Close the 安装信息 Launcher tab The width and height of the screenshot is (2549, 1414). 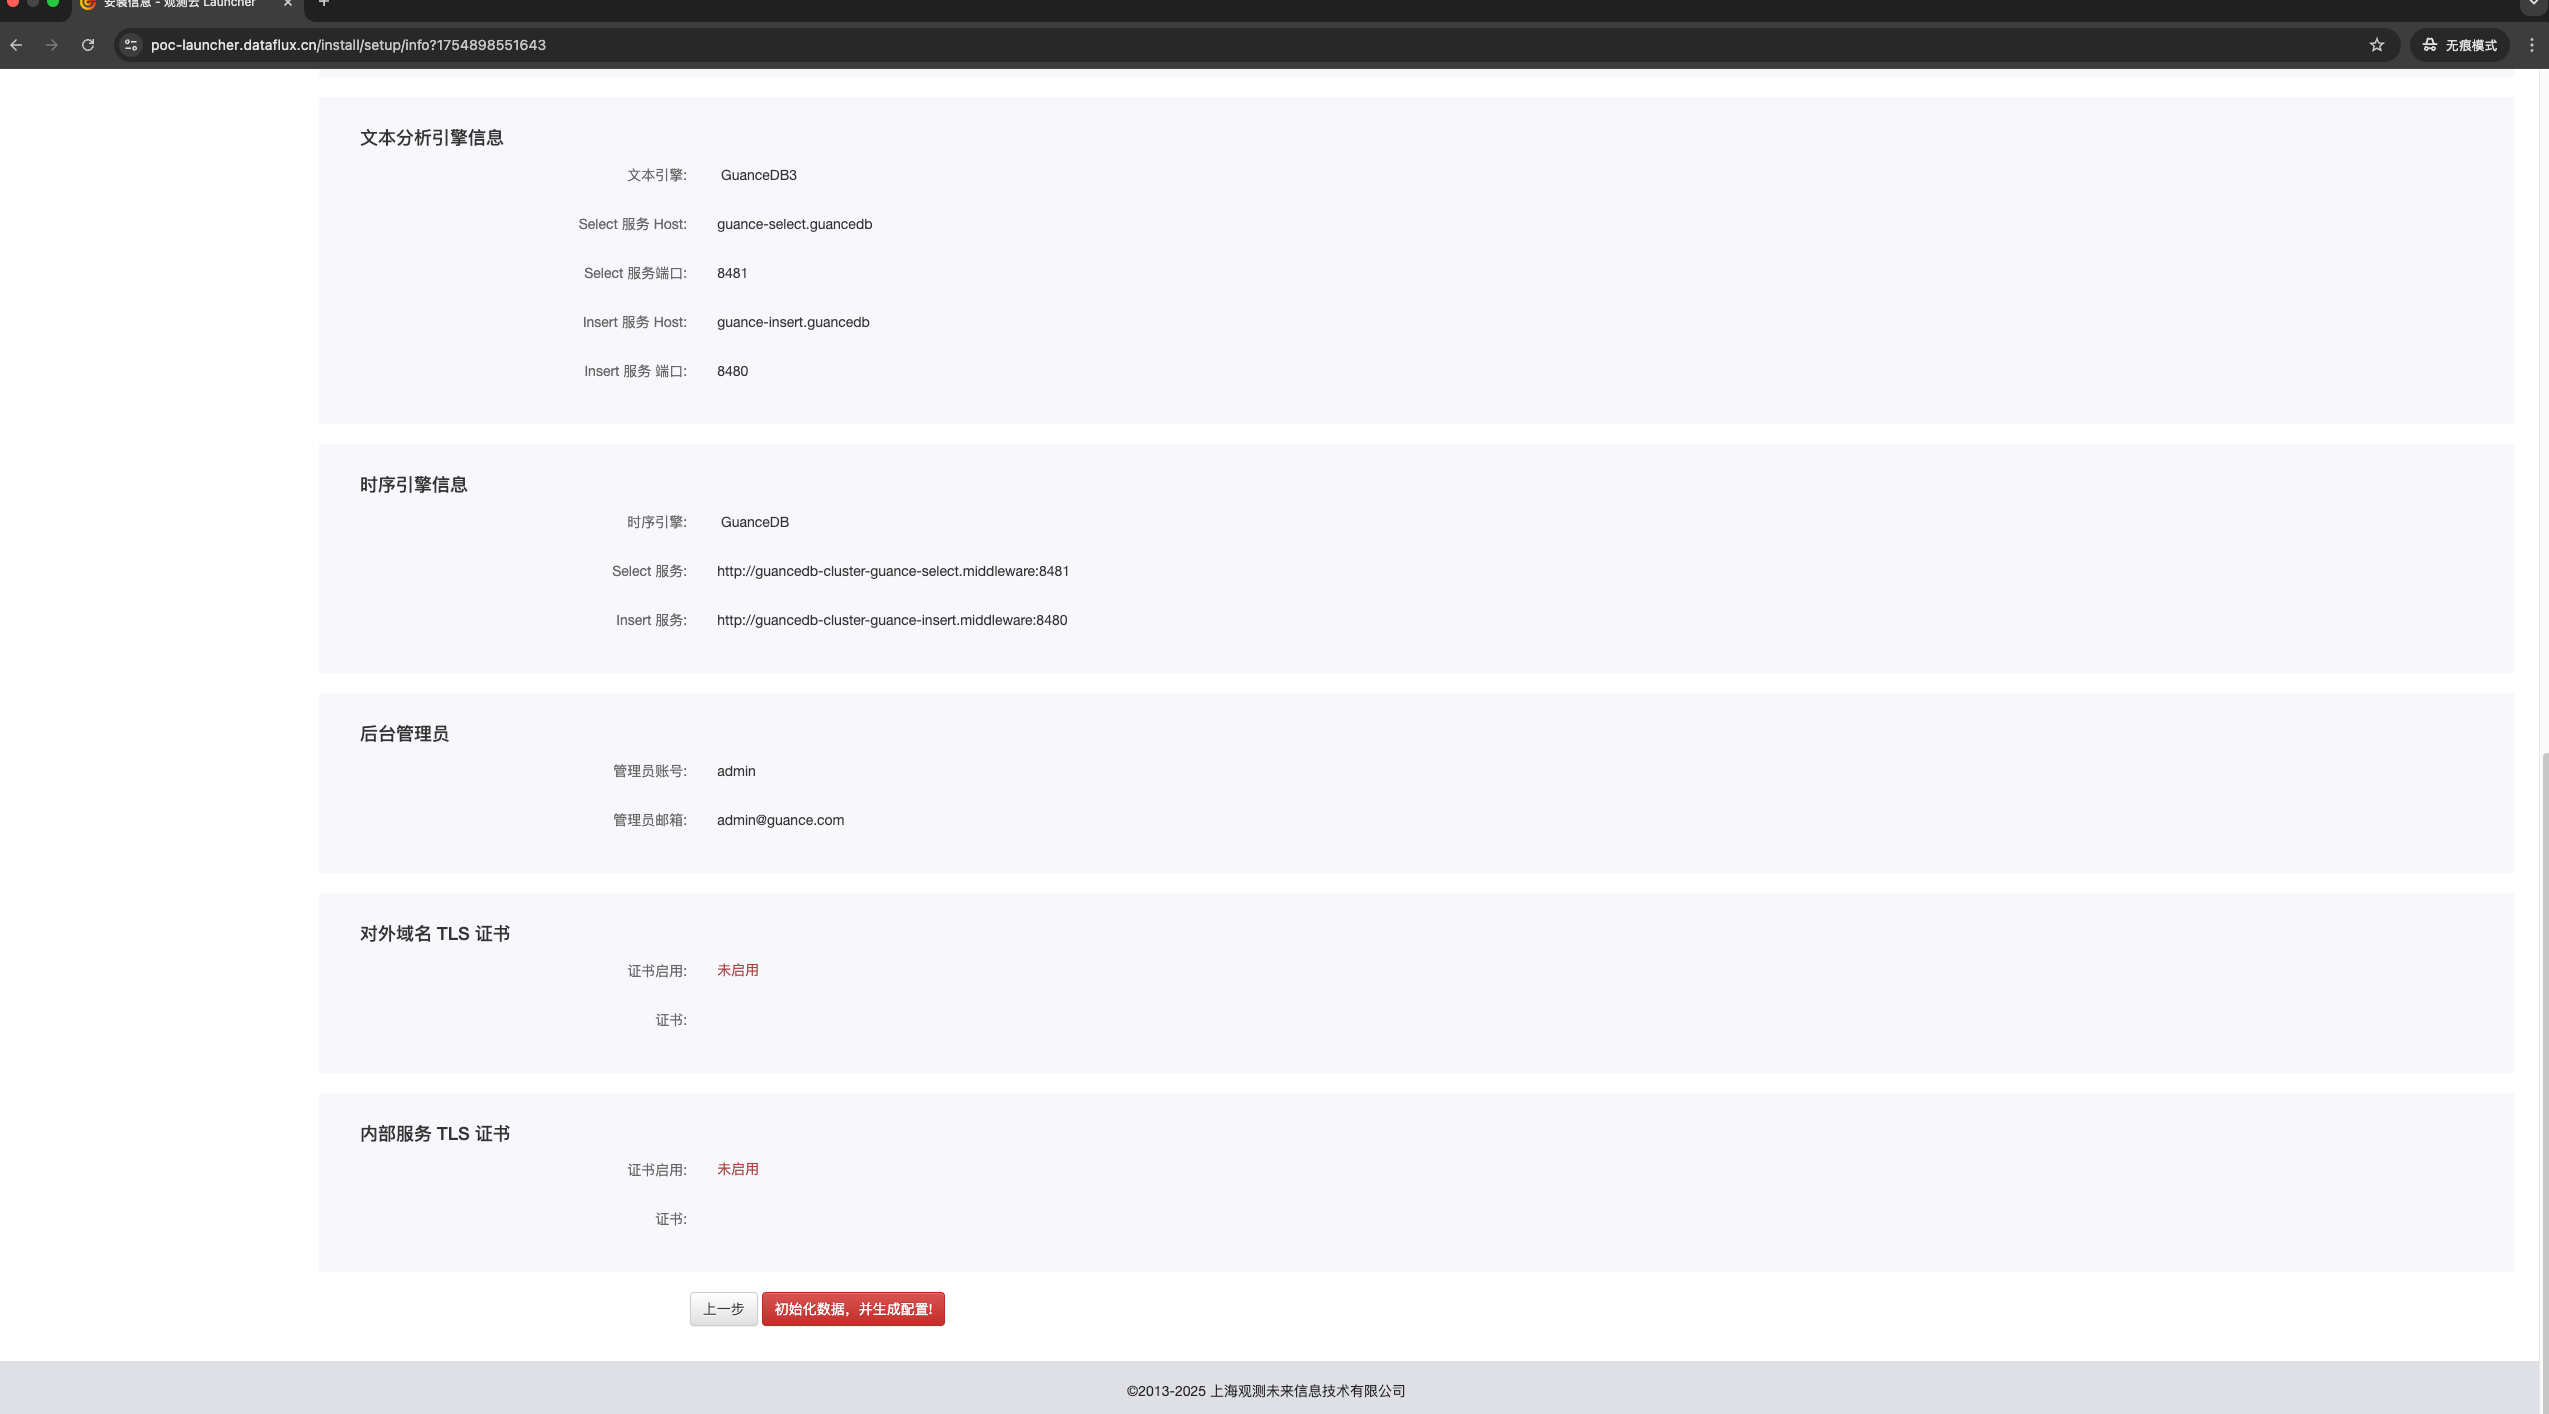click(x=287, y=4)
